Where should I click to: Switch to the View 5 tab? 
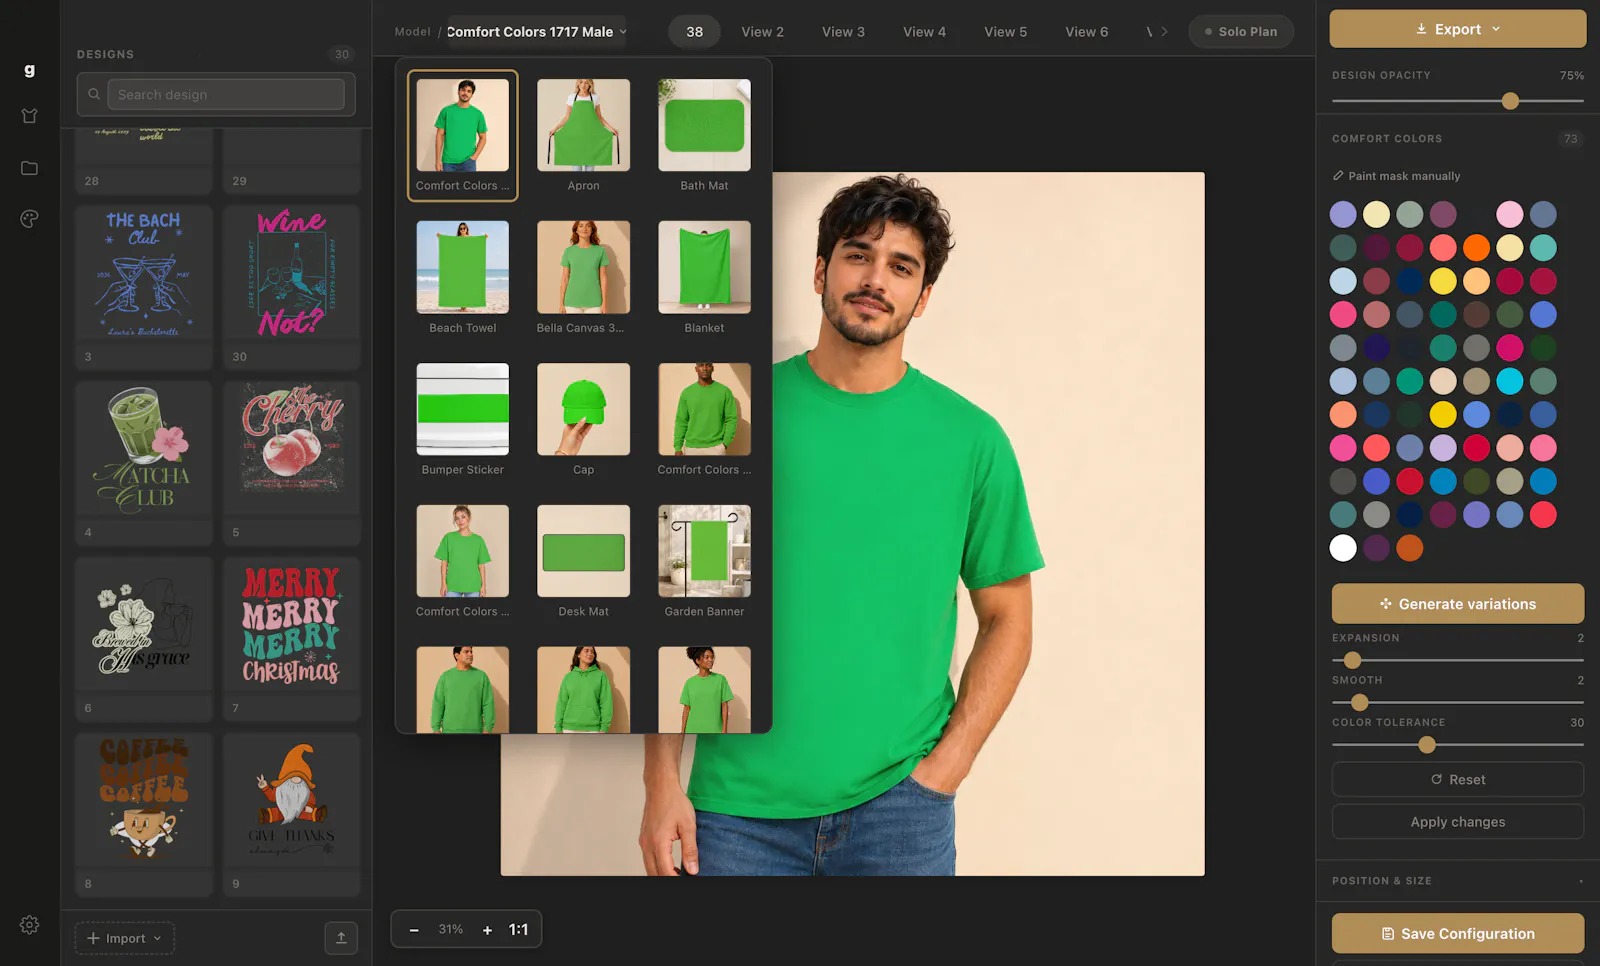coord(1005,32)
